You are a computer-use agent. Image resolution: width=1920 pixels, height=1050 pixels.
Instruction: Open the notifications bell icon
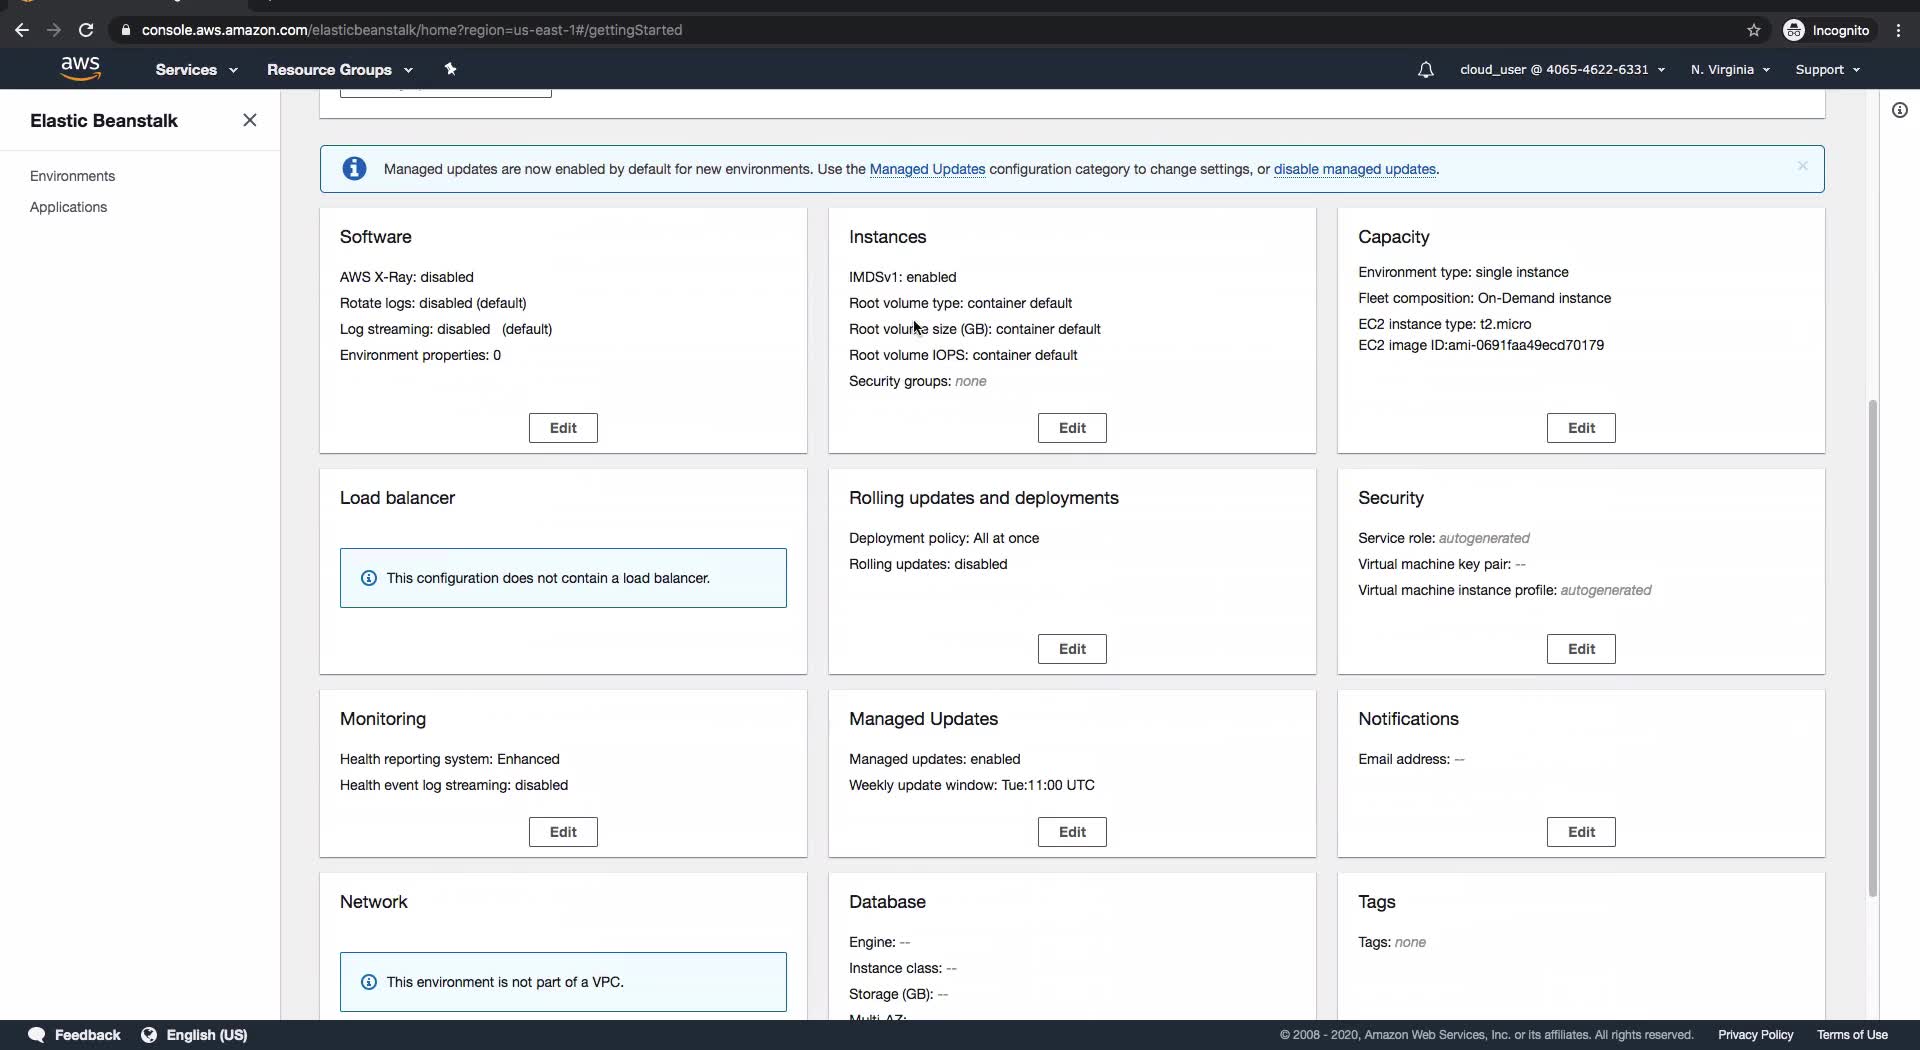click(x=1425, y=70)
